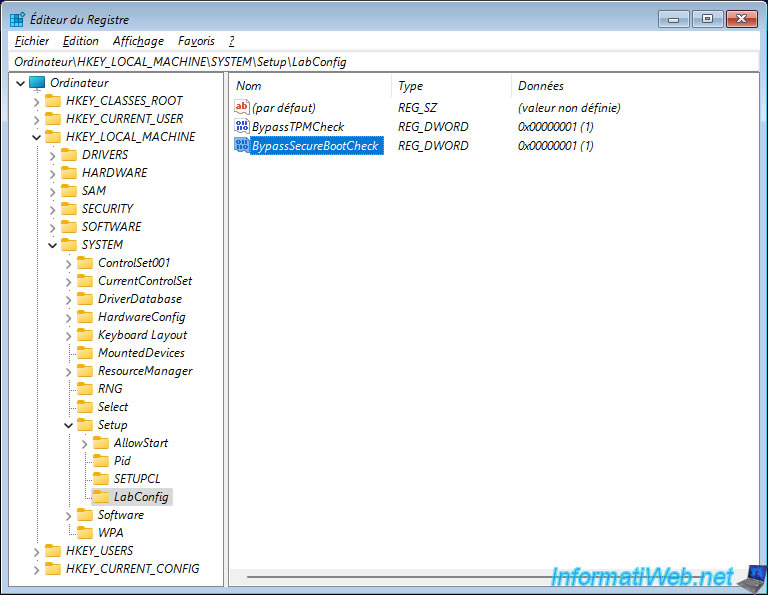The image size is (768, 595).
Task: Select the Select key
Action: pyautogui.click(x=113, y=407)
